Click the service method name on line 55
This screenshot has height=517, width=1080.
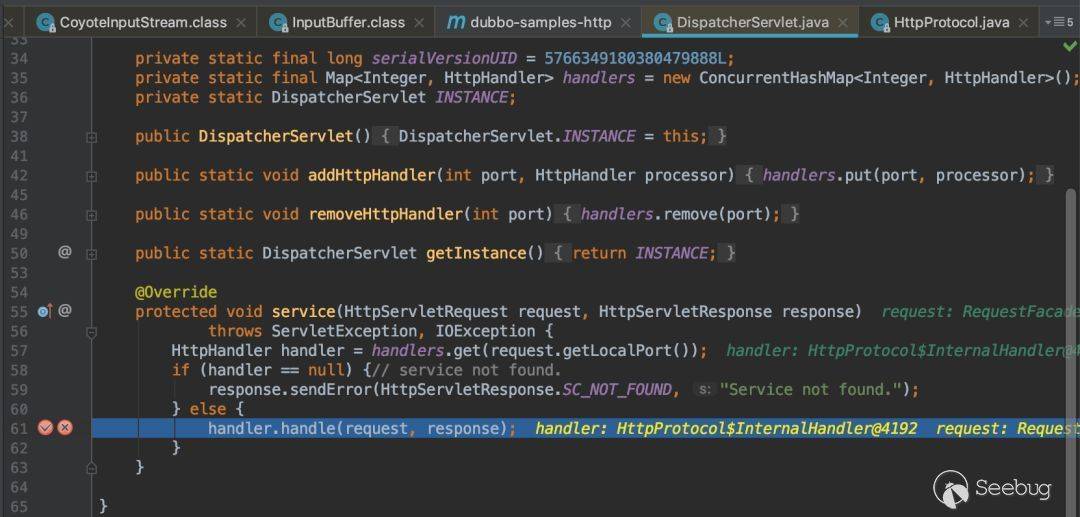(303, 312)
